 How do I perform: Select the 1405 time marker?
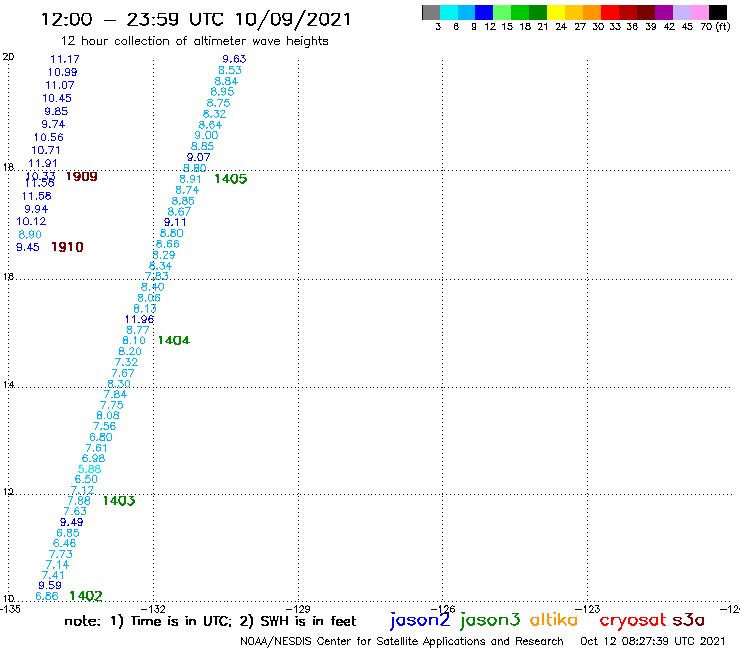[x=231, y=179]
